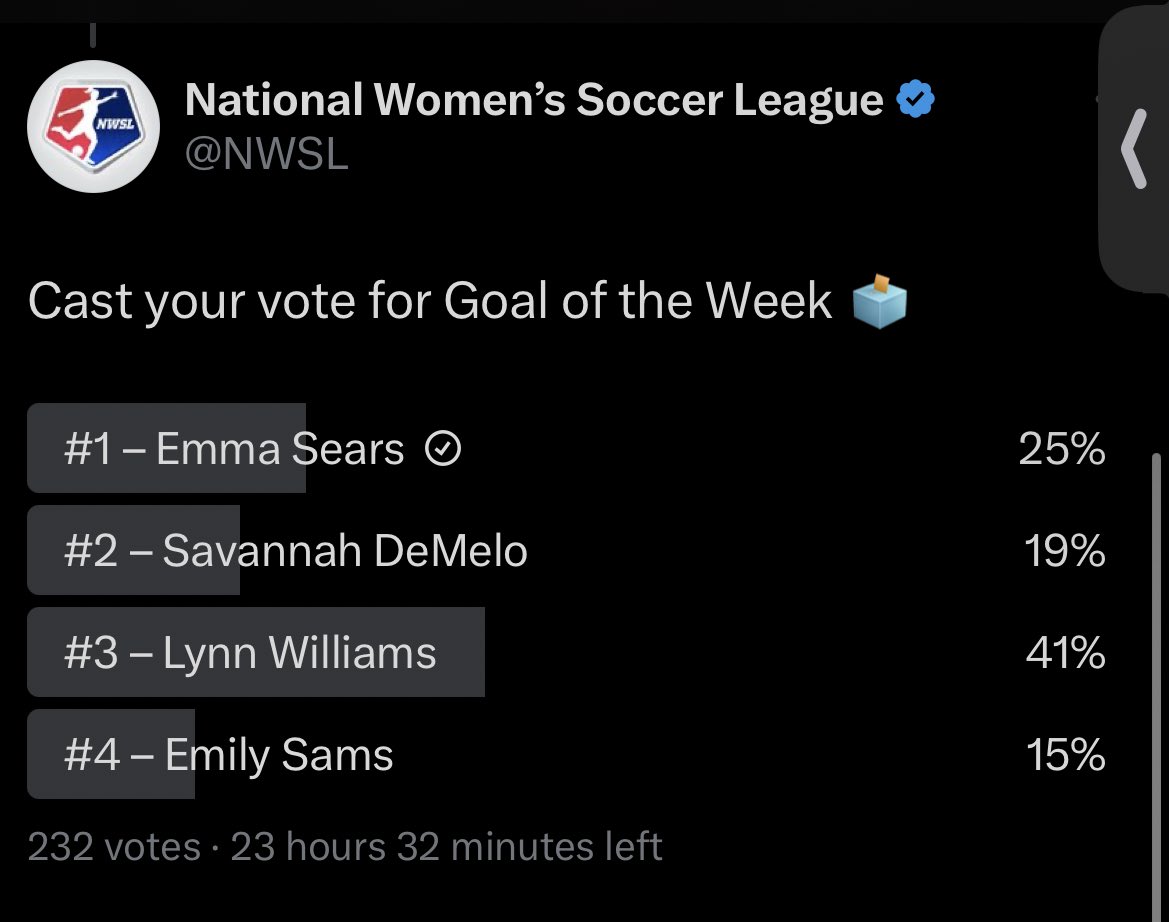This screenshot has width=1169, height=922.
Task: Open the NWSL profile avatar
Action: [x=92, y=126]
